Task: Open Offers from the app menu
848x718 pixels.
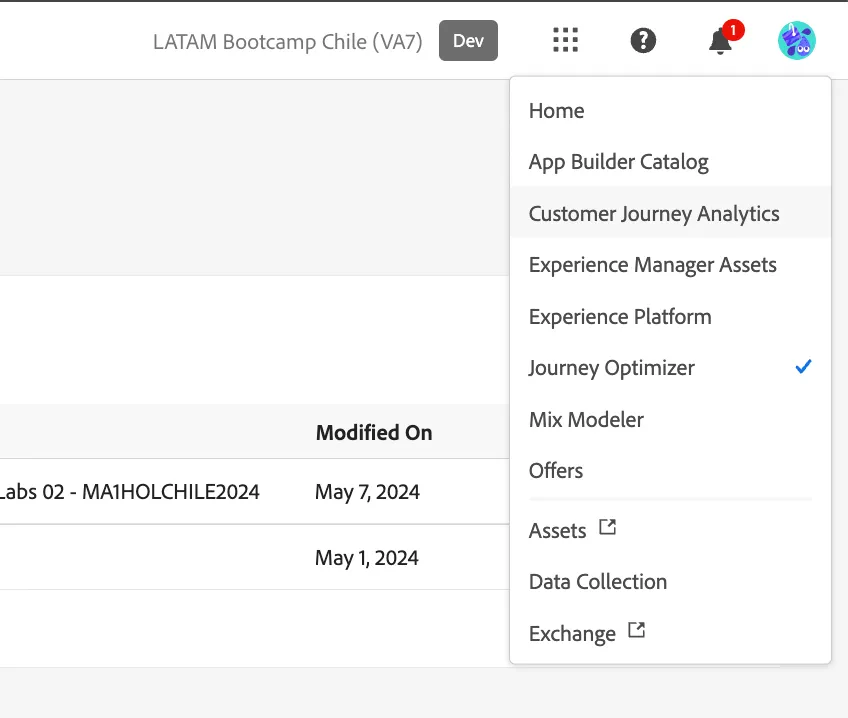Action: 670,471
